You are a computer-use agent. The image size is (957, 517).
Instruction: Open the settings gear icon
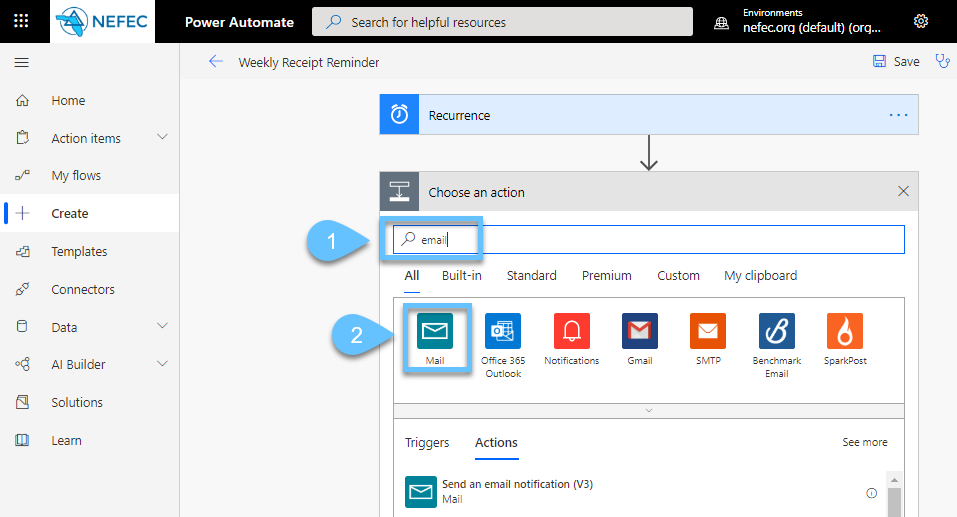920,21
